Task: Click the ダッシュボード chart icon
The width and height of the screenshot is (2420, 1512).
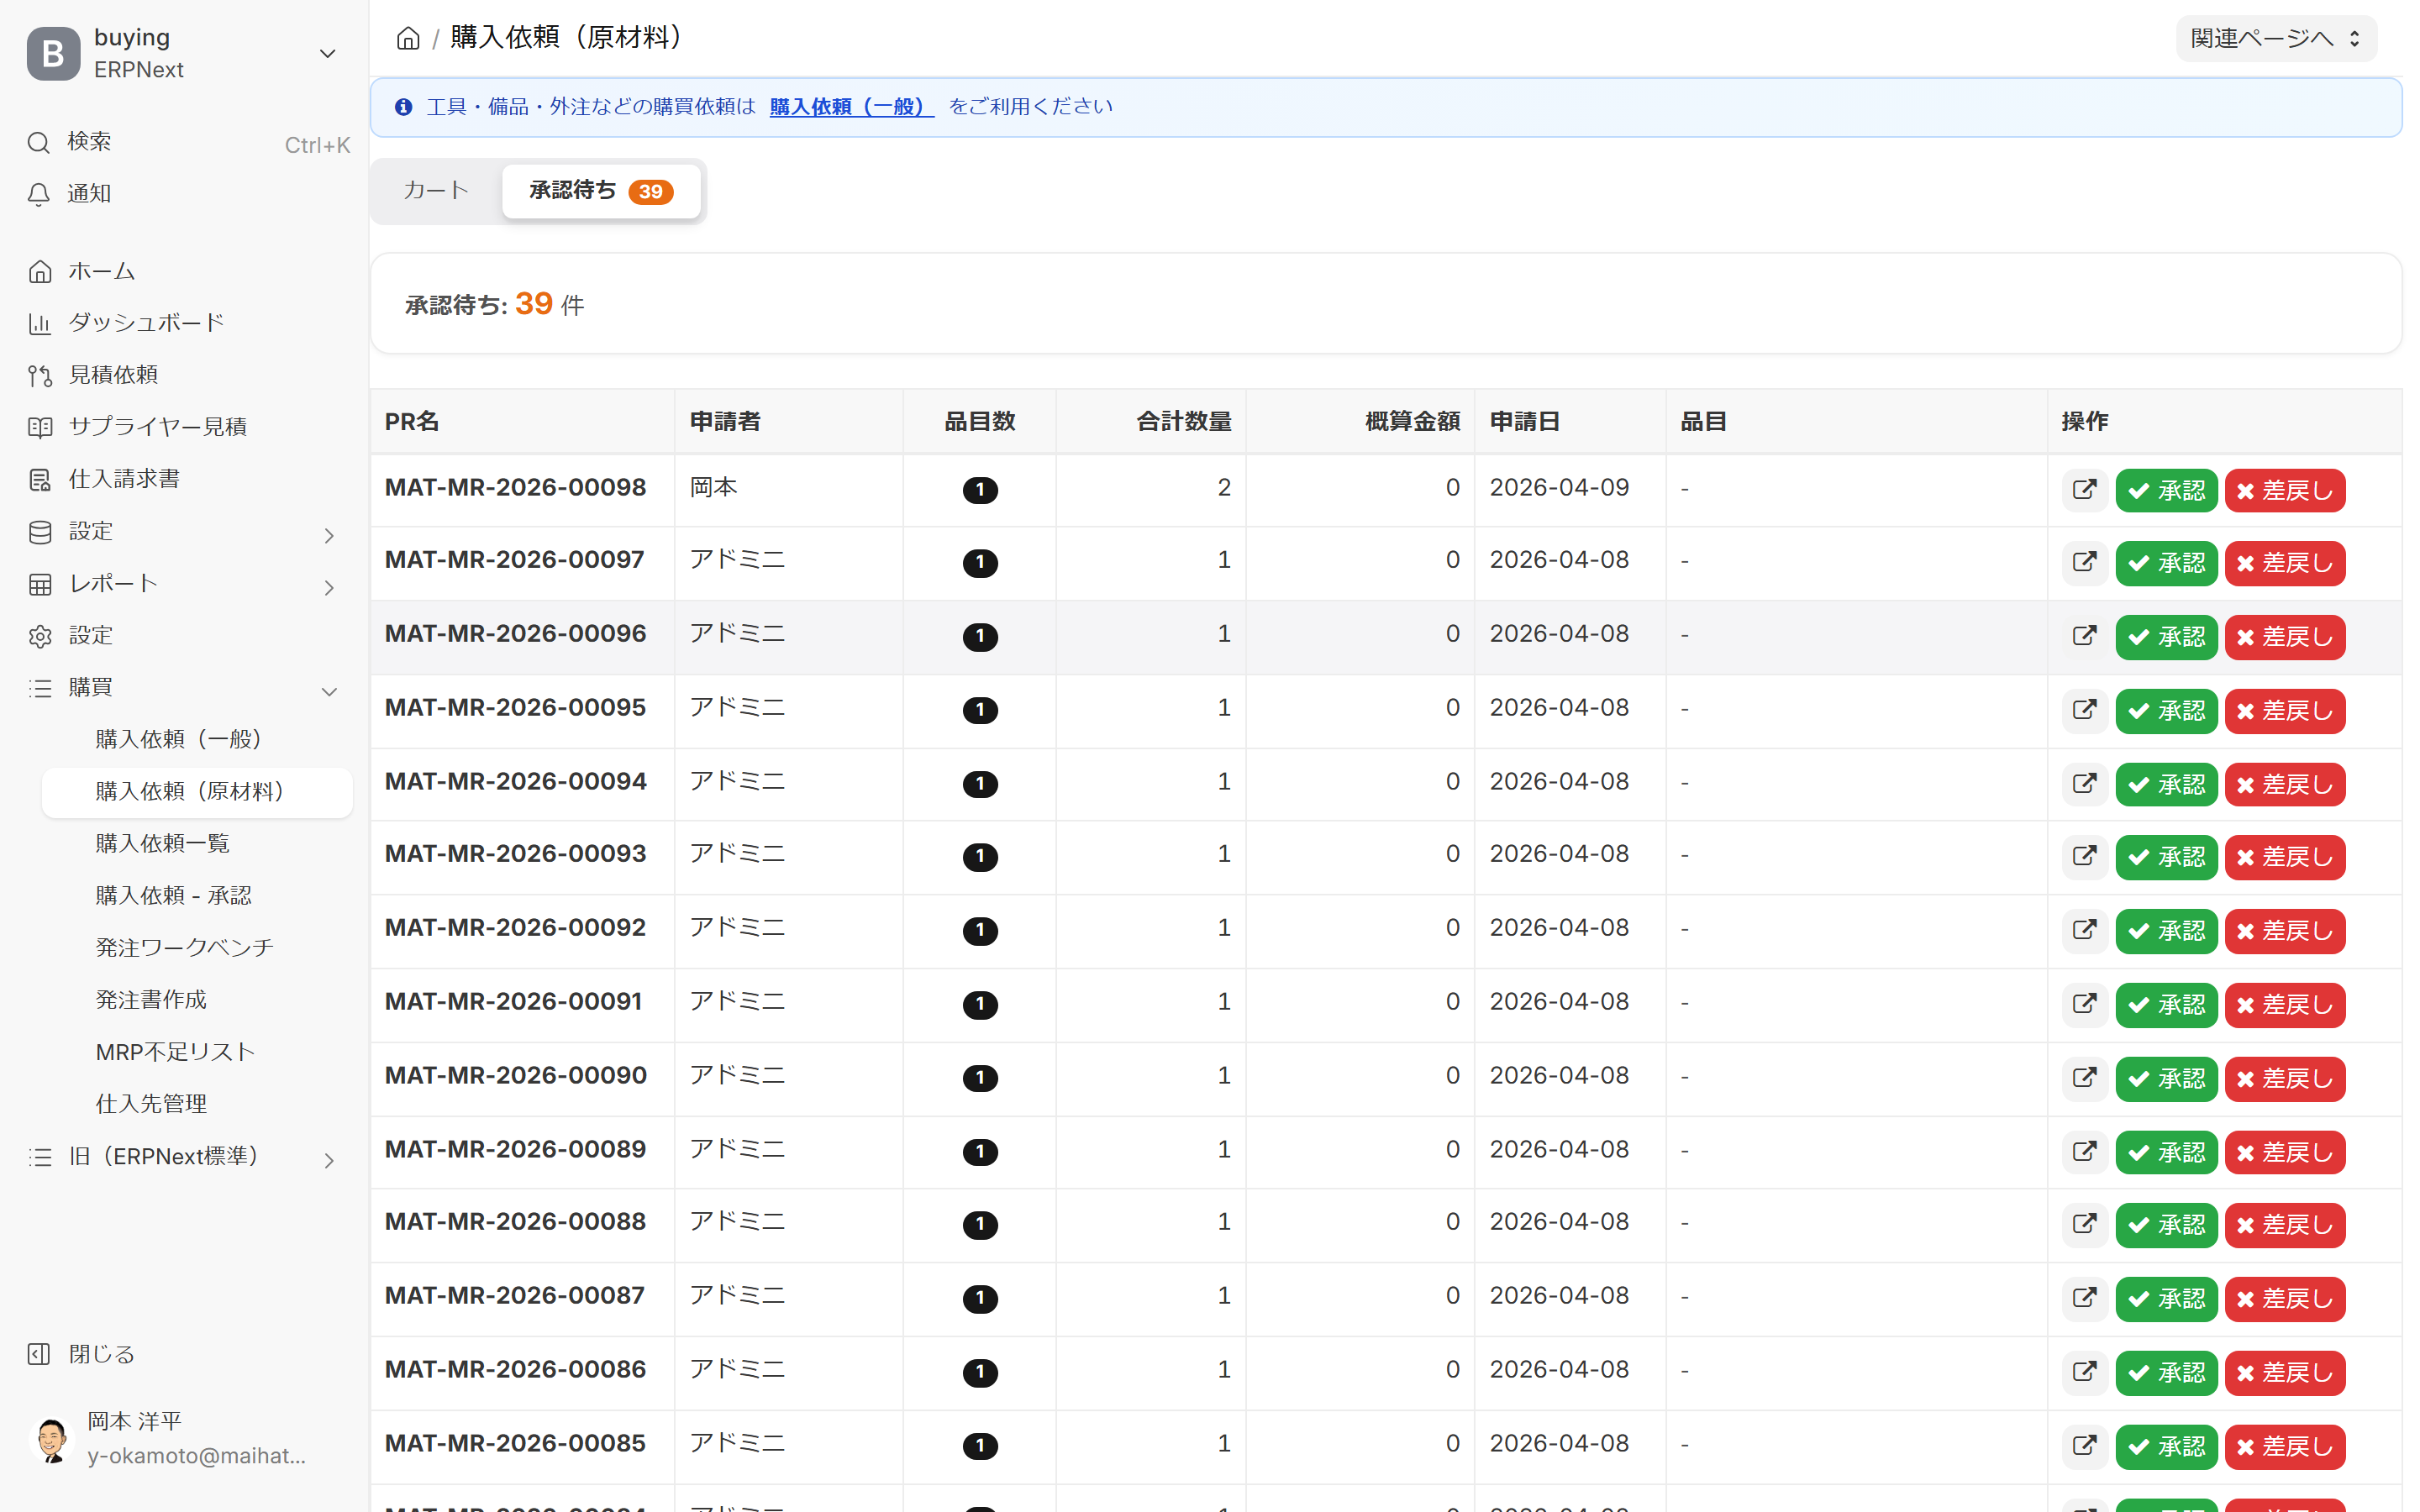Action: [x=40, y=323]
